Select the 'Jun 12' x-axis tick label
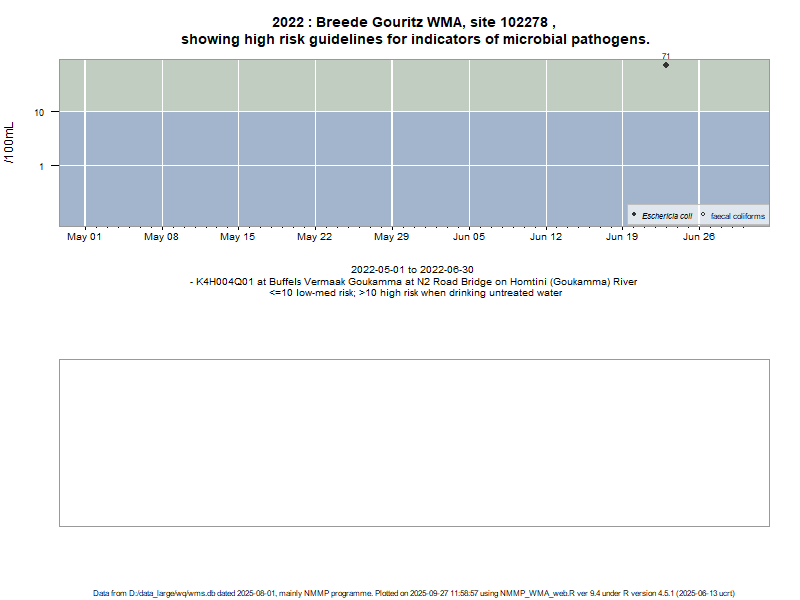Image resolution: width=800 pixels, height=600 pixels. pyautogui.click(x=546, y=237)
